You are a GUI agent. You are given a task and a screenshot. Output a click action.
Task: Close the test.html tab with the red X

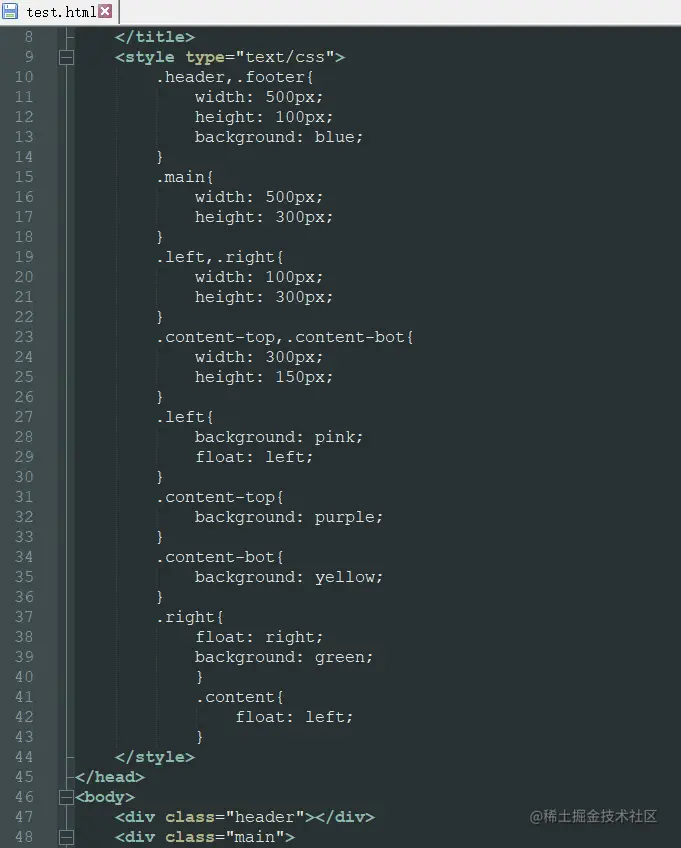(105, 11)
